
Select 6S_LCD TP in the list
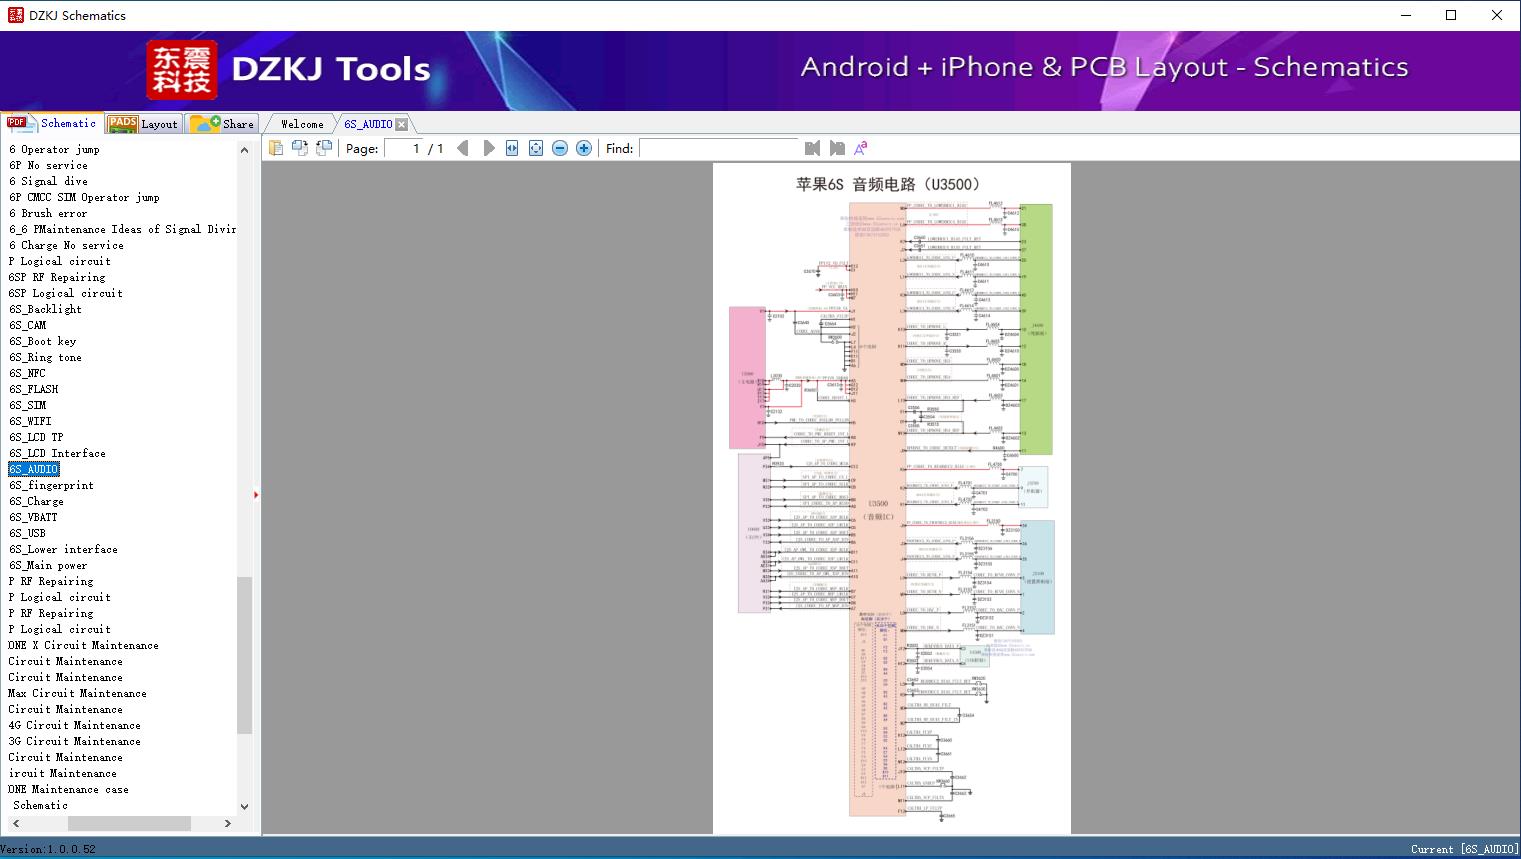[x=36, y=437]
